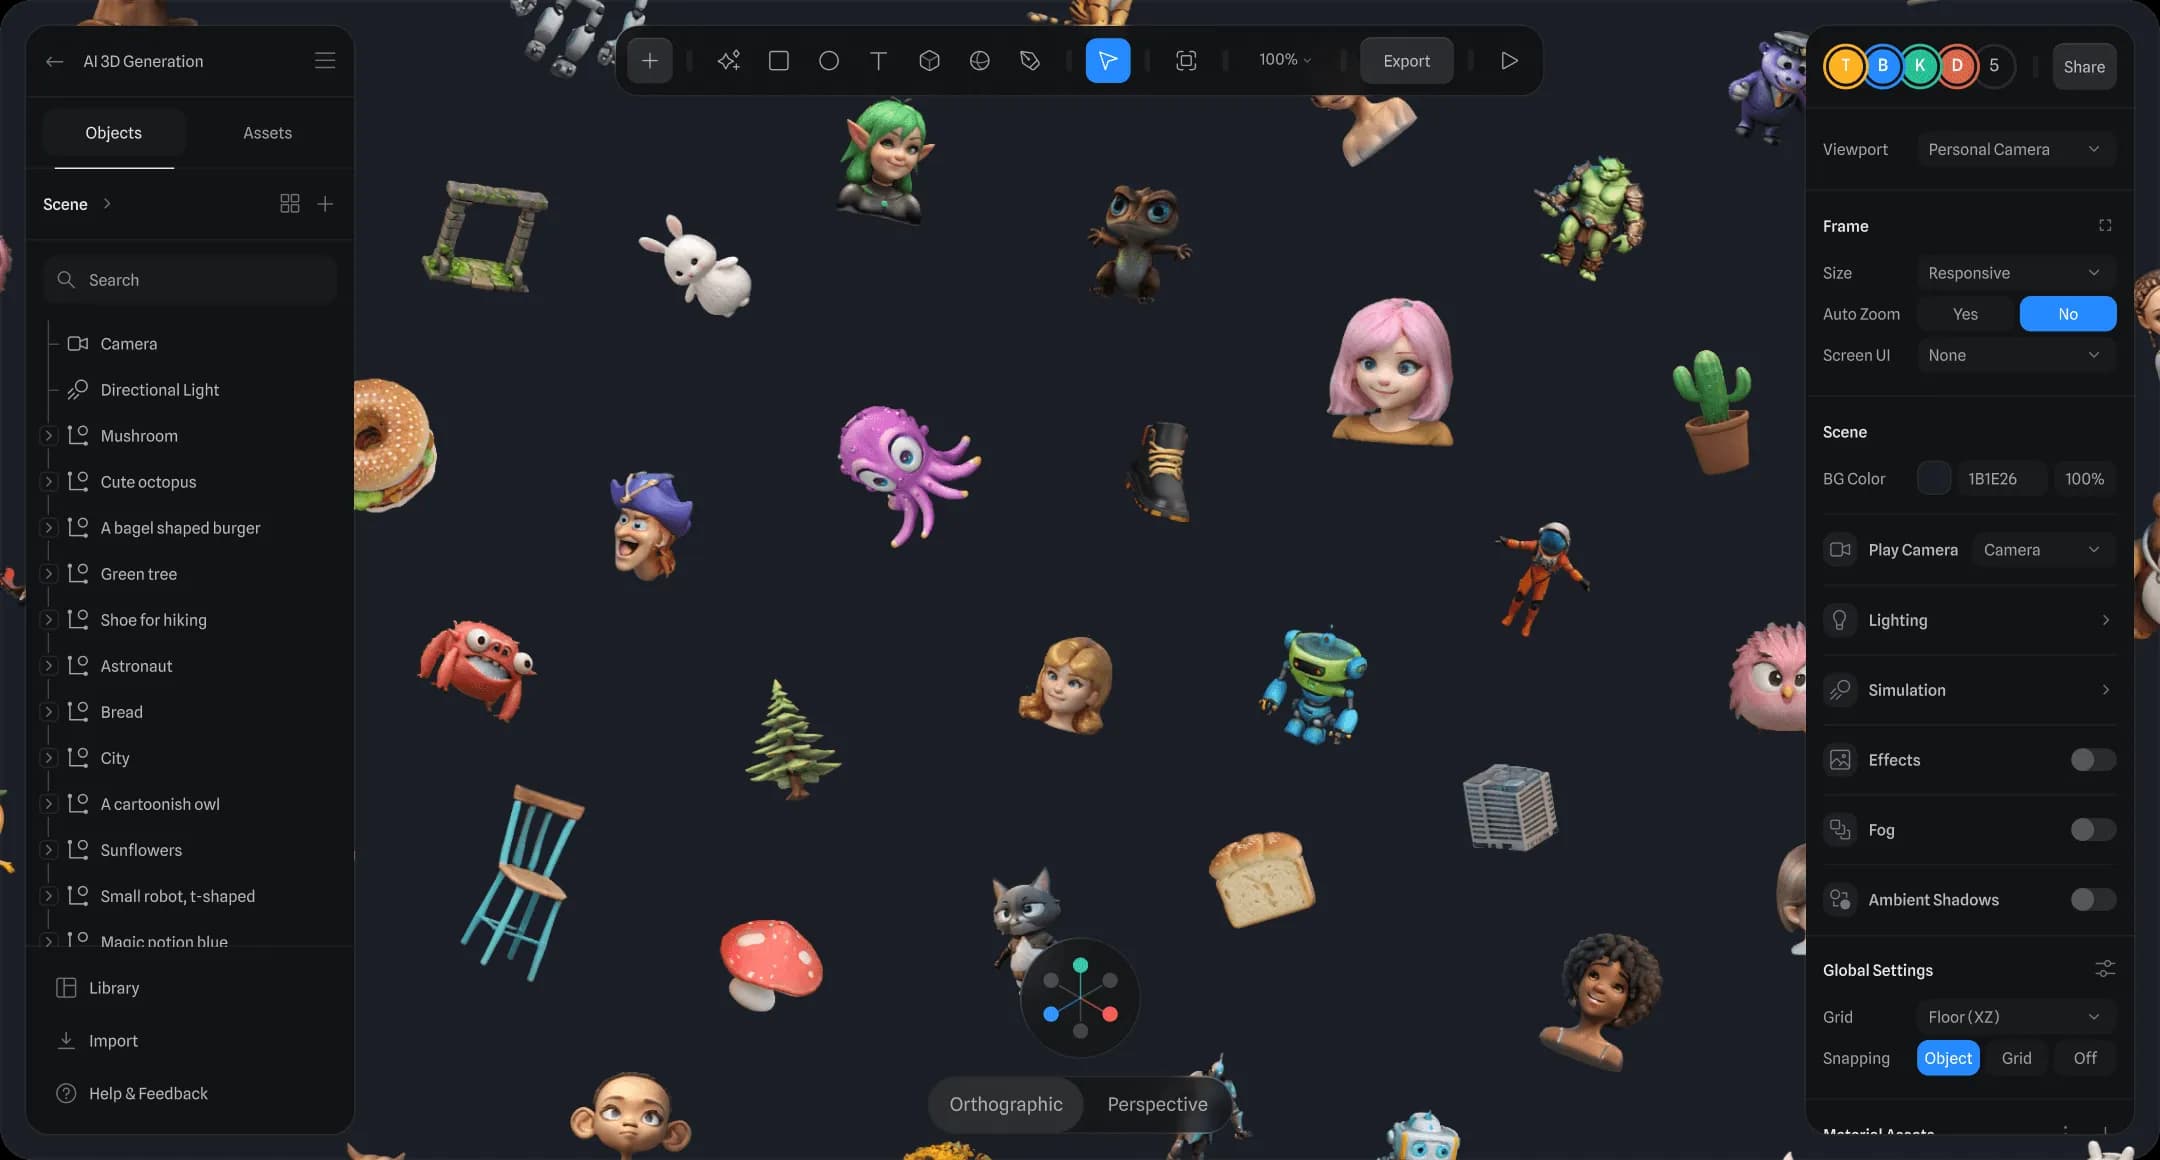Viewport: 2160px width, 1160px height.
Task: Switch to the Assets tab
Action: coord(268,133)
